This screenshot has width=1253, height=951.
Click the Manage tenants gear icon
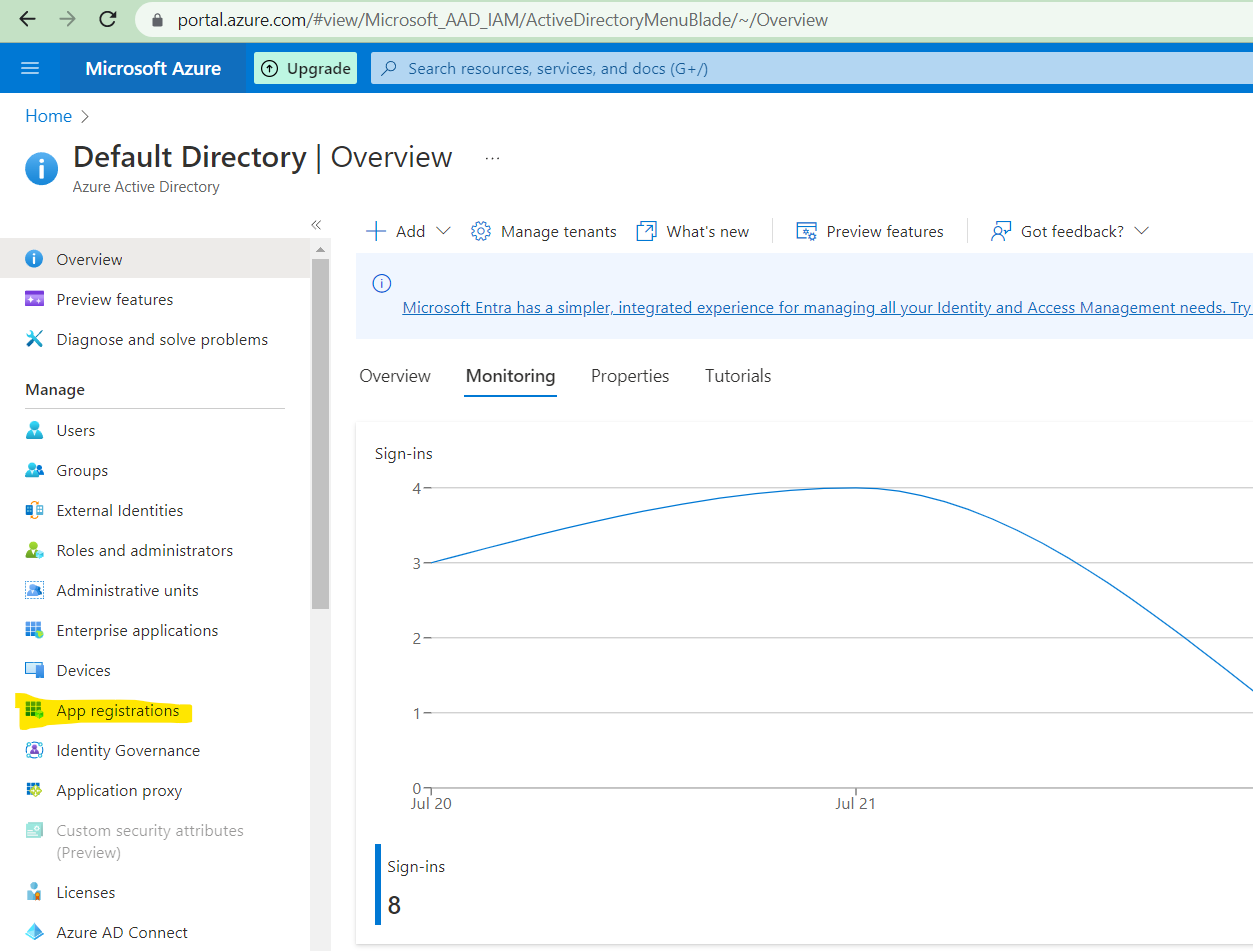(481, 231)
